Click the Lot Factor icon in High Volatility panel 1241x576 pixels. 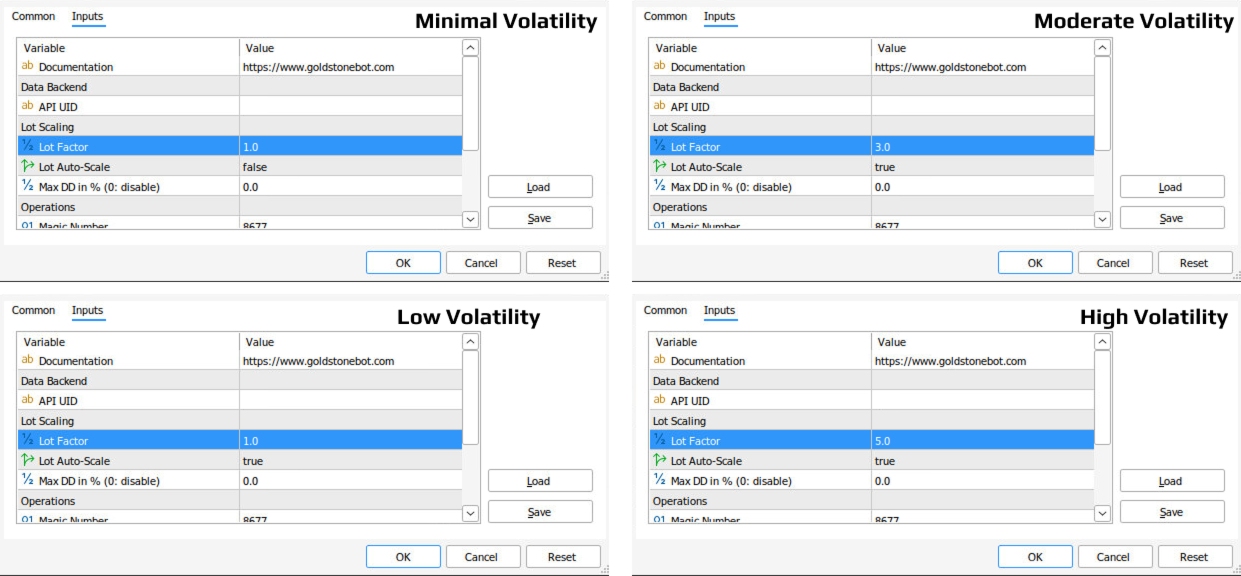coord(659,441)
